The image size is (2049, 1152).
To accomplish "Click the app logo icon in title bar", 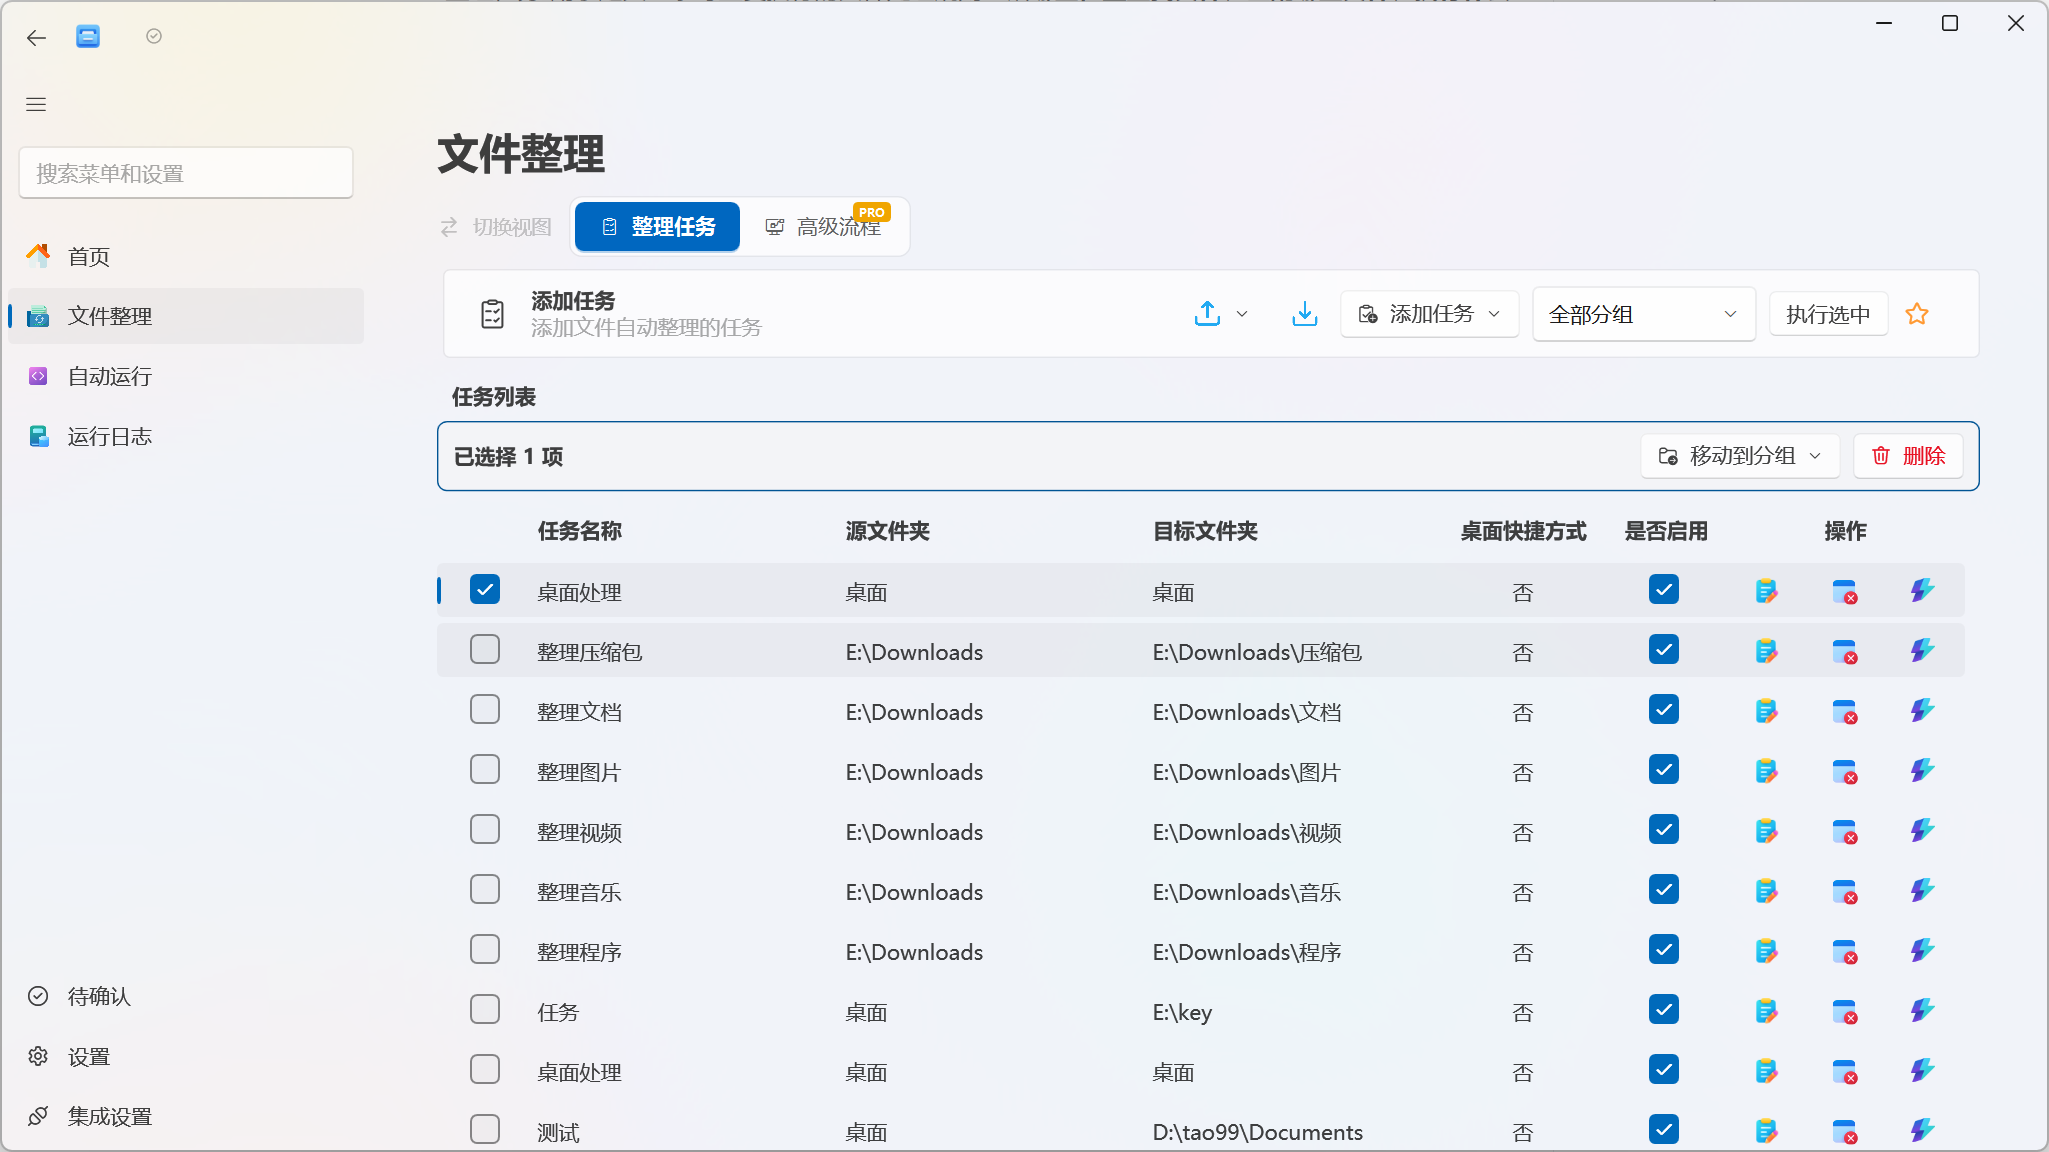I will point(88,37).
